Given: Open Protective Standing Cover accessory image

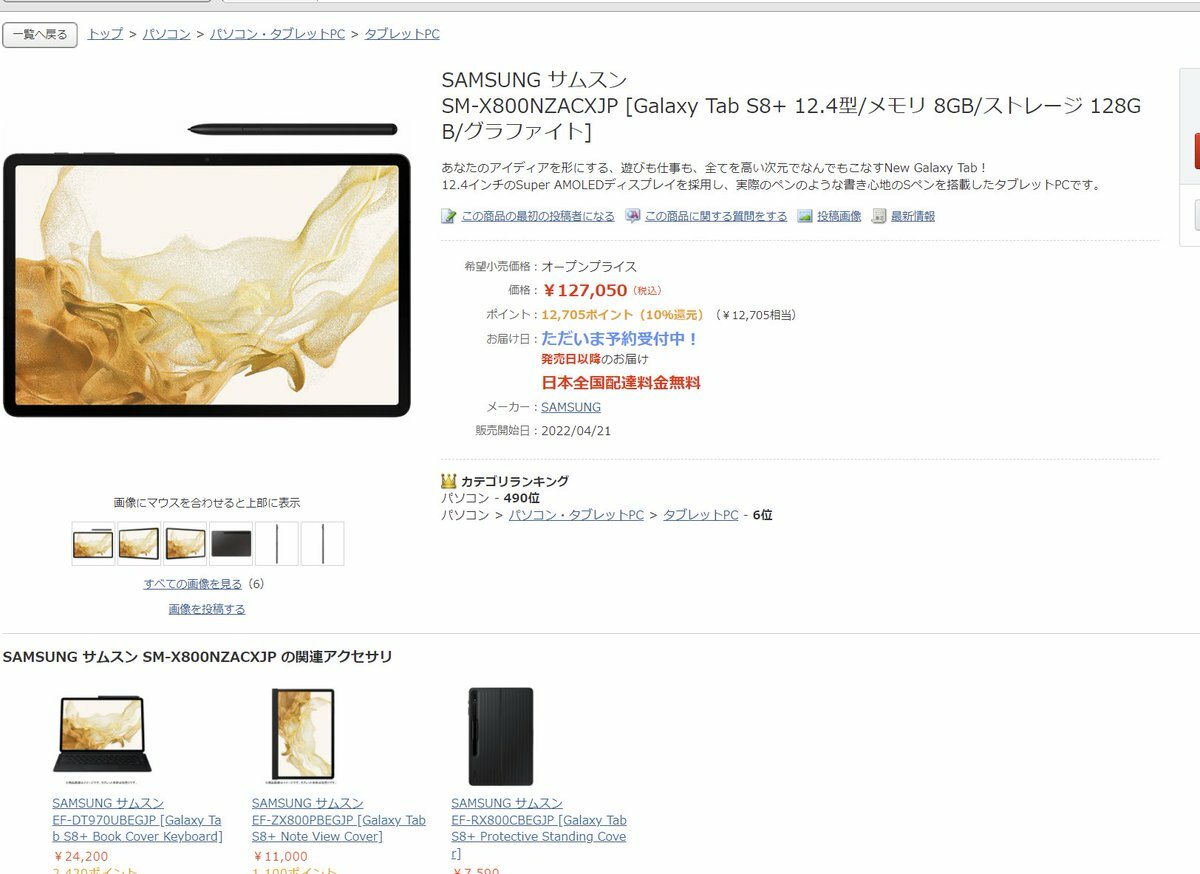Looking at the screenshot, I should (x=501, y=736).
